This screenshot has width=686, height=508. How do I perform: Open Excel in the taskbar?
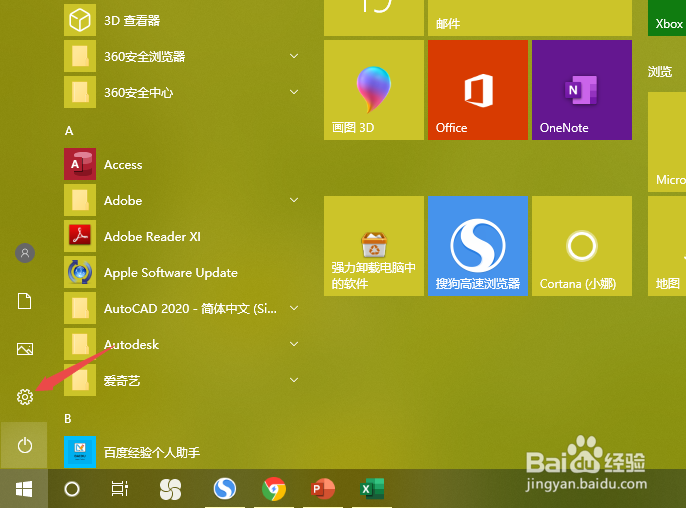tap(372, 489)
